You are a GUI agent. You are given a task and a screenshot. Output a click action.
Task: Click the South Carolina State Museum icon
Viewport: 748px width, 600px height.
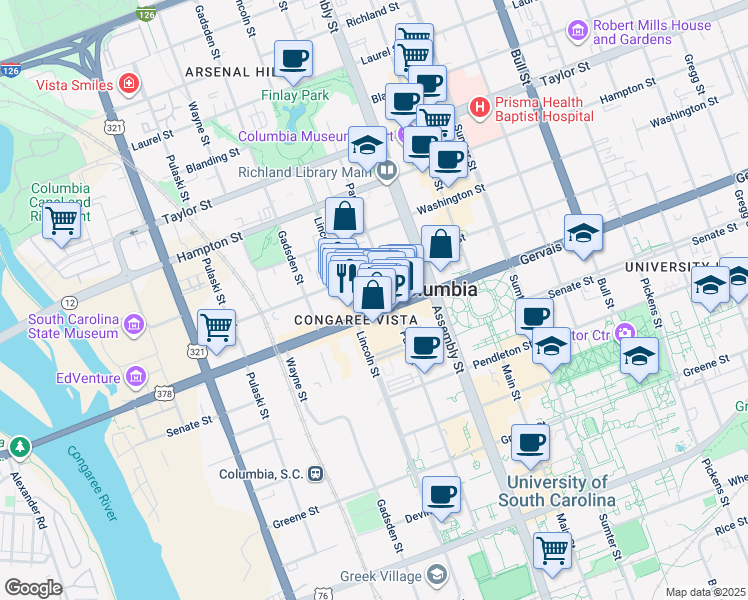pyautogui.click(x=134, y=325)
